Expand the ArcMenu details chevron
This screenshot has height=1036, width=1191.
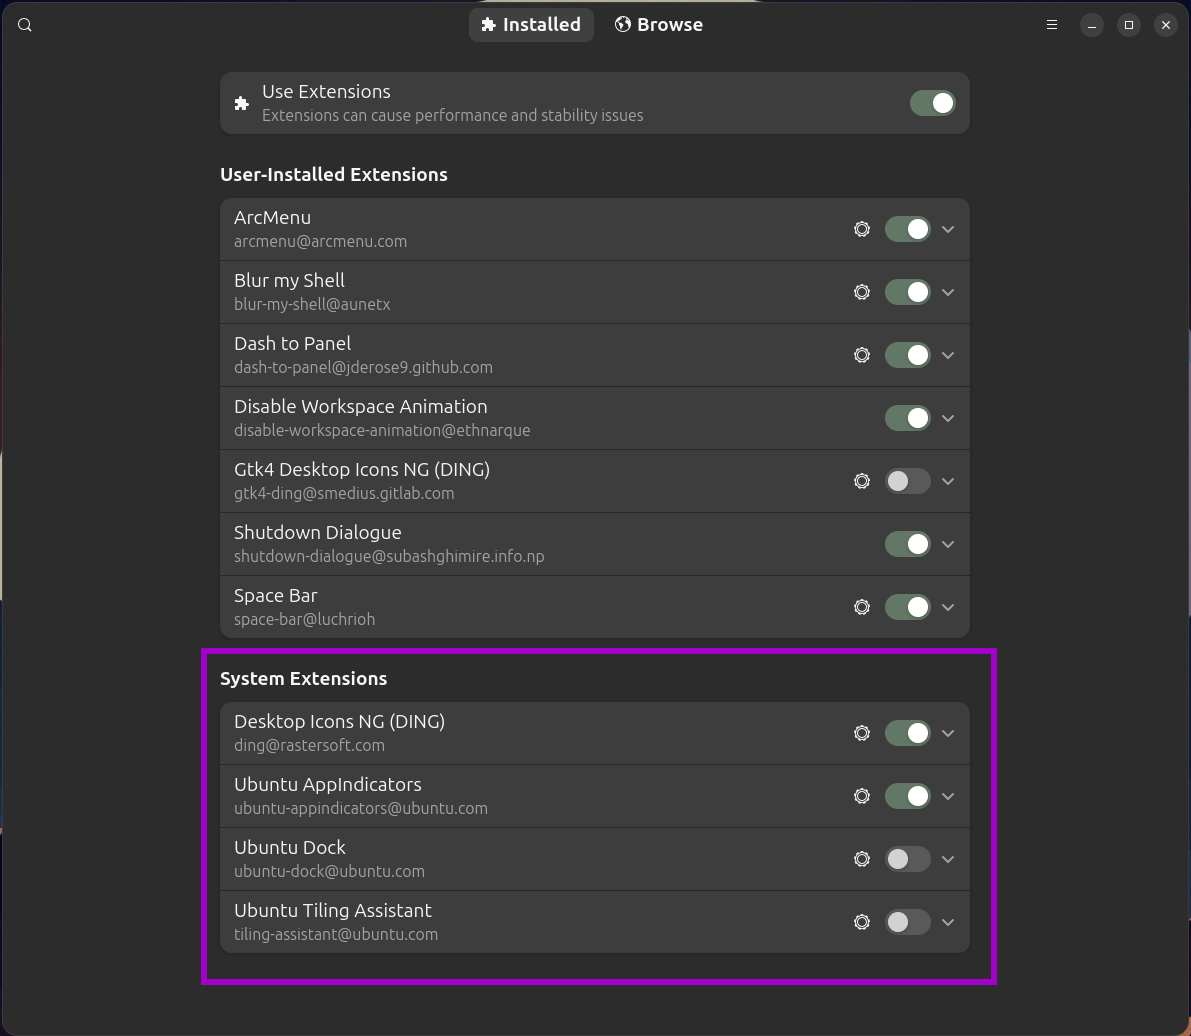pos(948,229)
